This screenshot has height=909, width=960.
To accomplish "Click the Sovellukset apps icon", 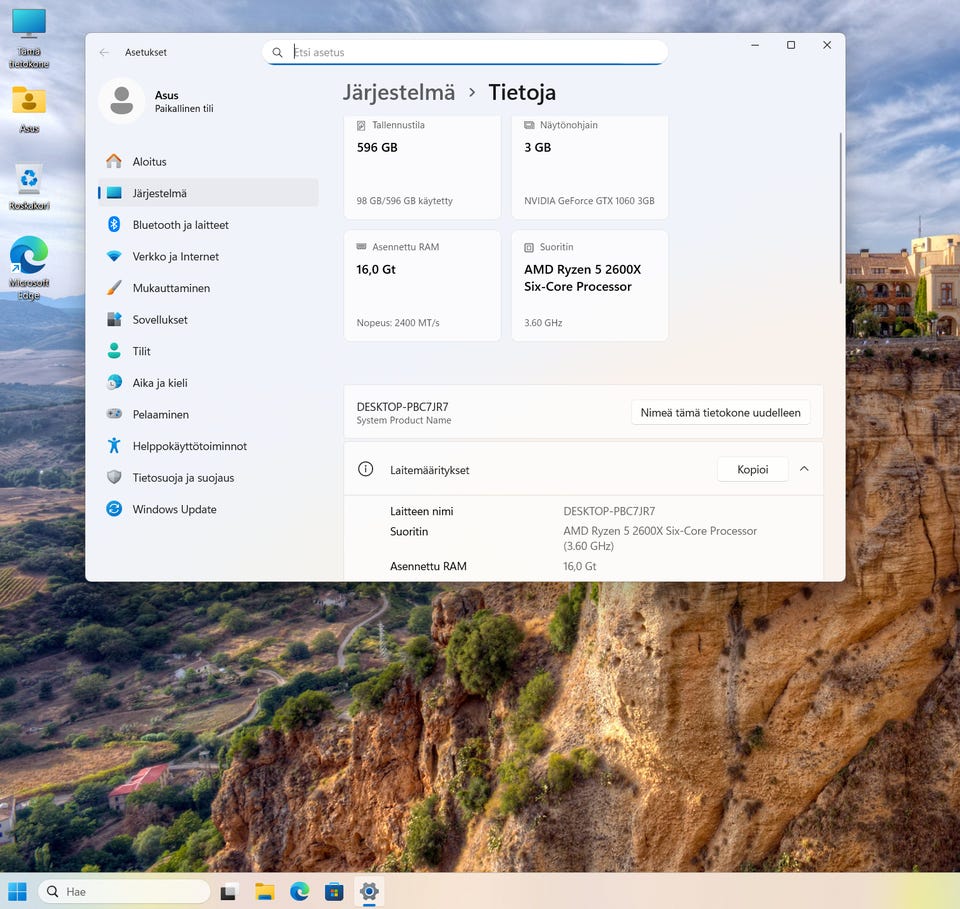I will pos(114,319).
